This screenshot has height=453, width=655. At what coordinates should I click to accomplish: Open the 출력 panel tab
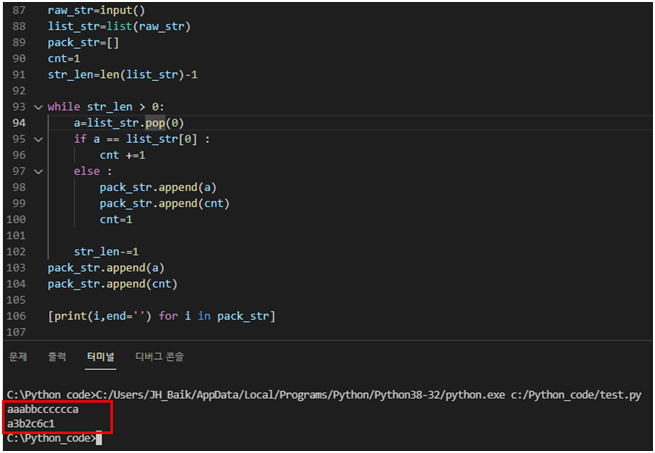click(57, 356)
